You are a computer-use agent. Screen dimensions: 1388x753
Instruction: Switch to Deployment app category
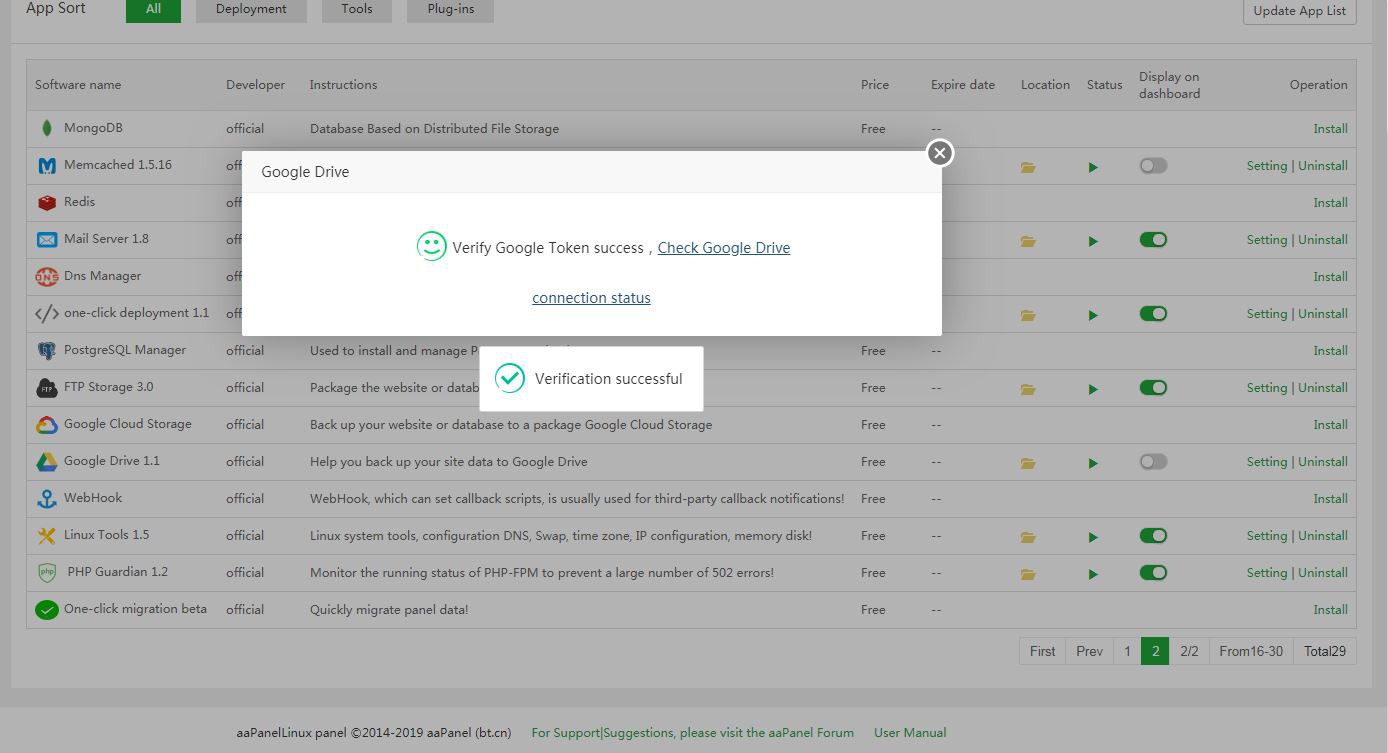251,9
